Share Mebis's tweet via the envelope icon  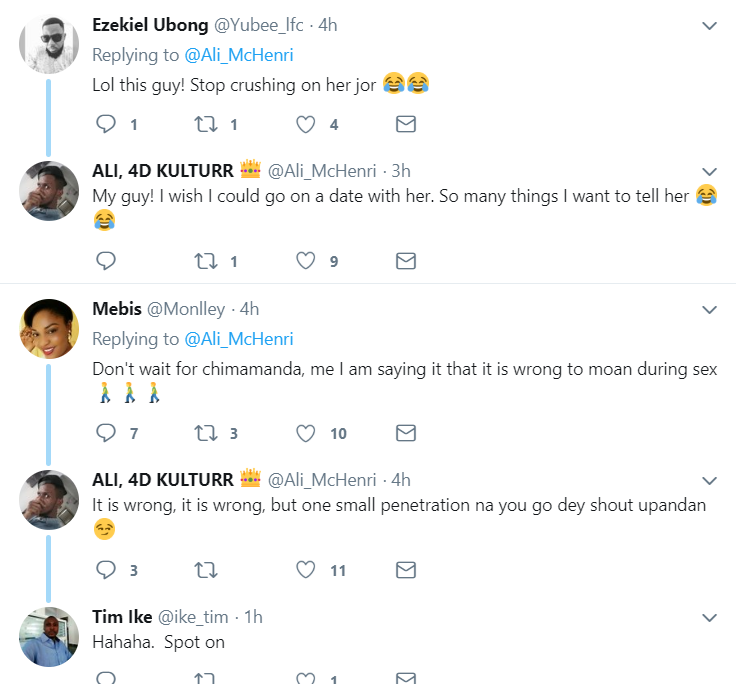click(x=406, y=433)
